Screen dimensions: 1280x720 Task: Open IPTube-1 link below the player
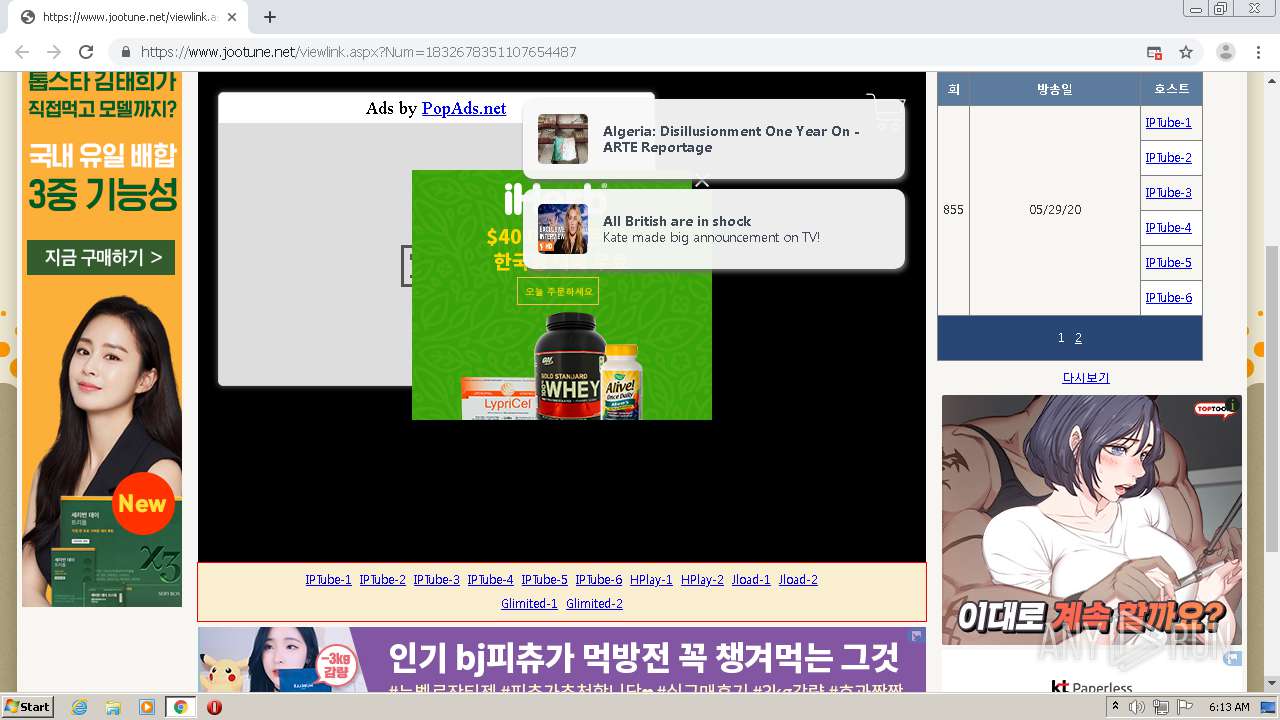click(328, 580)
